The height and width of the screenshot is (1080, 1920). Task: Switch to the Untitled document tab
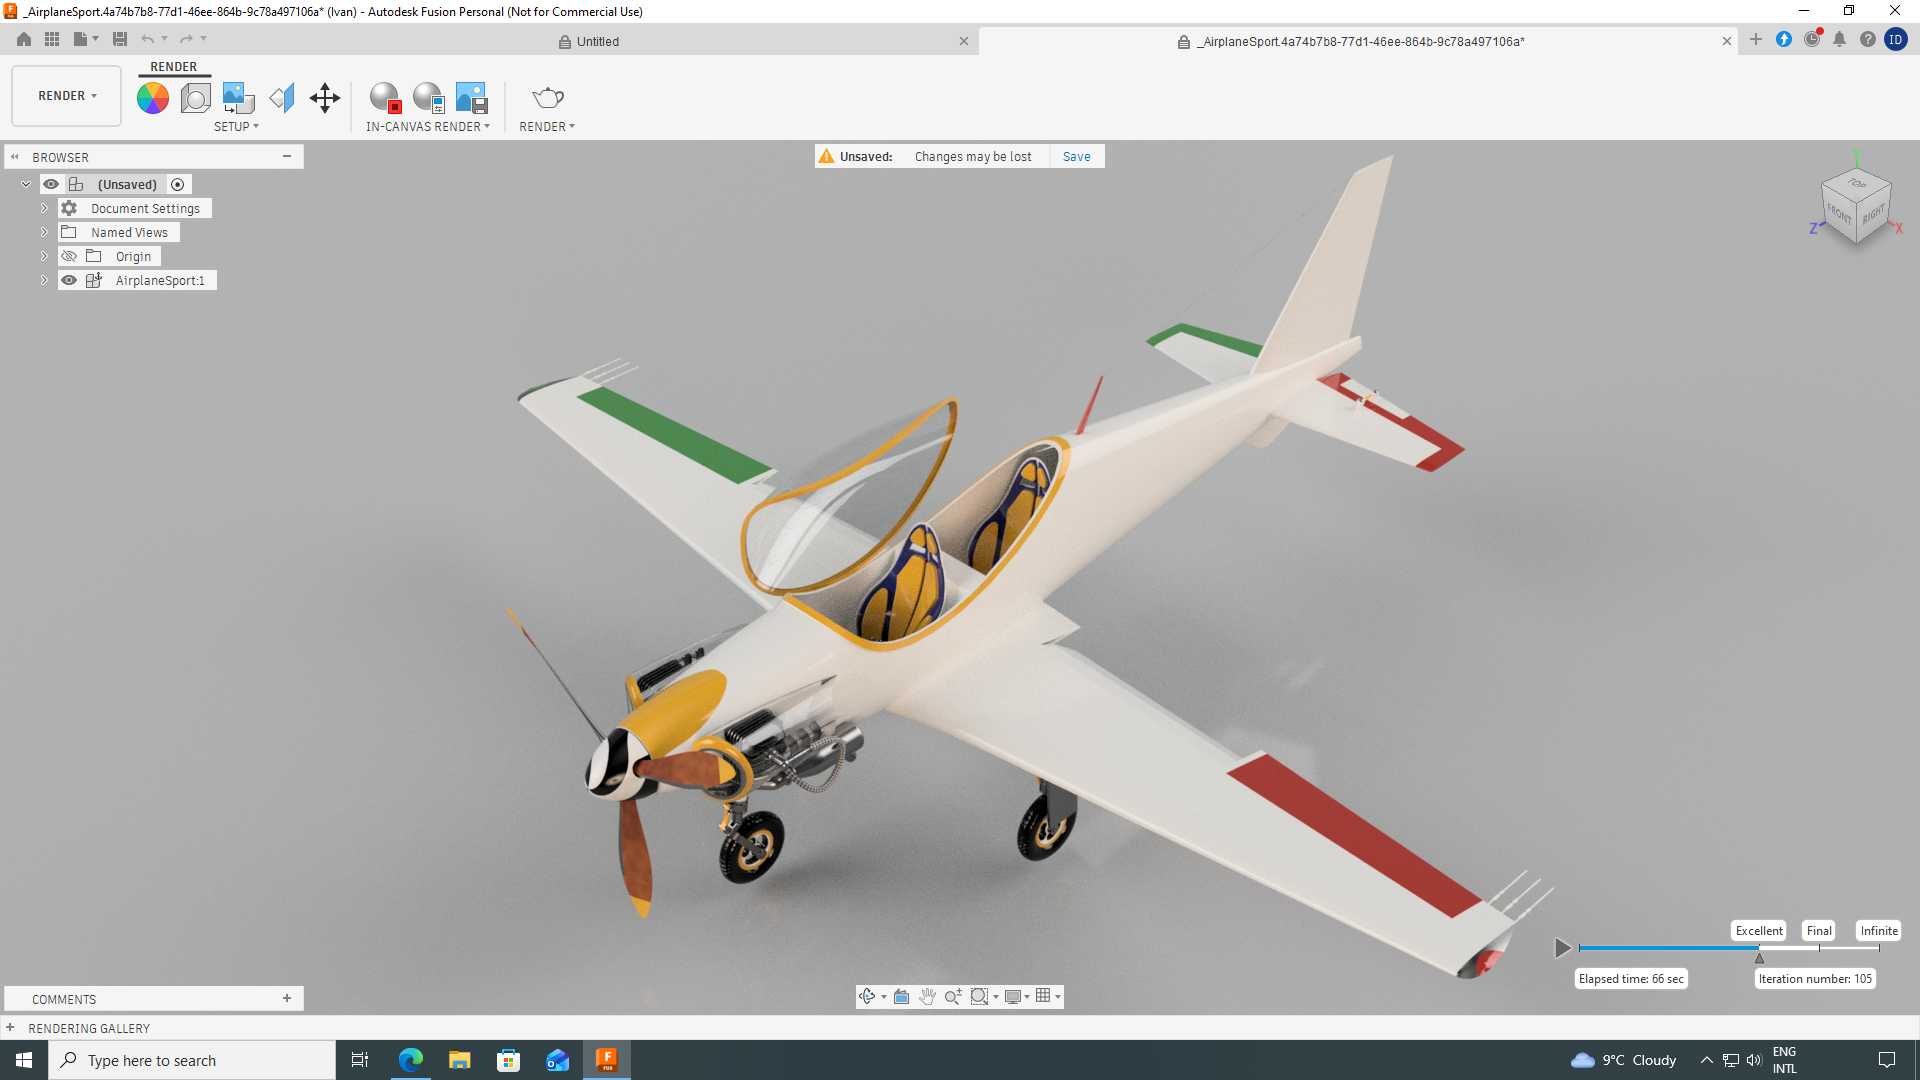coord(597,42)
